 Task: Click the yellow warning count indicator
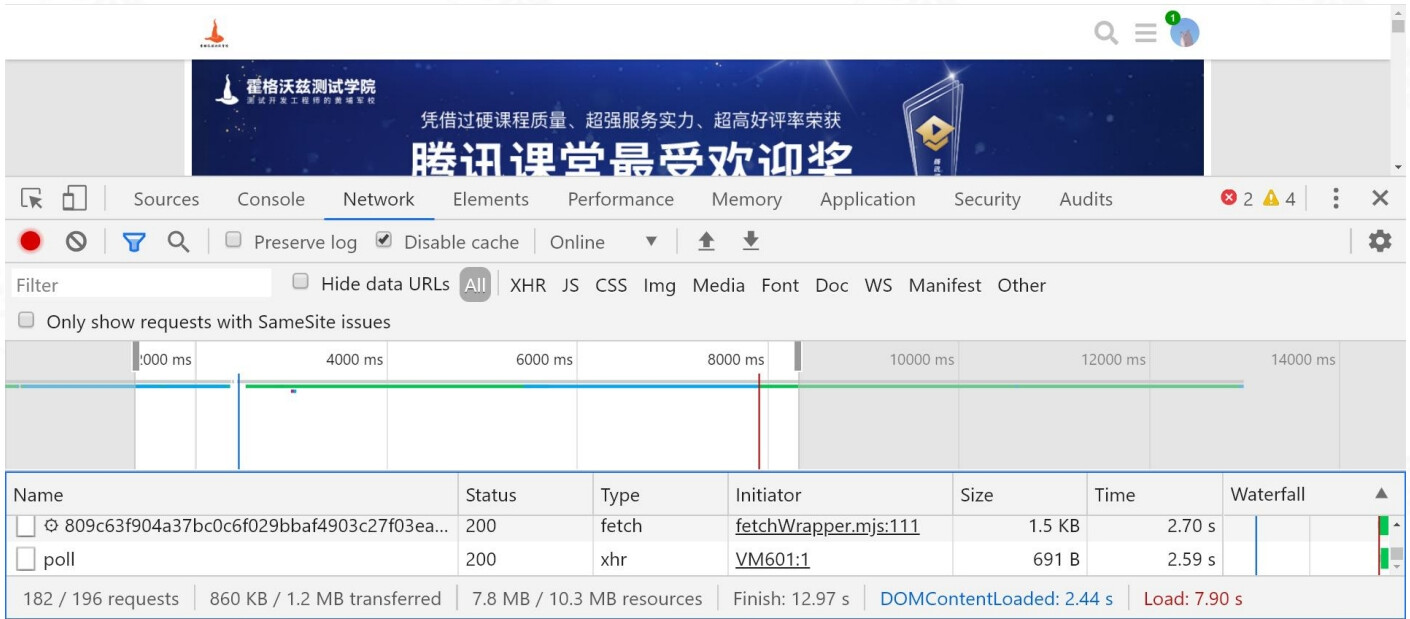point(1279,199)
